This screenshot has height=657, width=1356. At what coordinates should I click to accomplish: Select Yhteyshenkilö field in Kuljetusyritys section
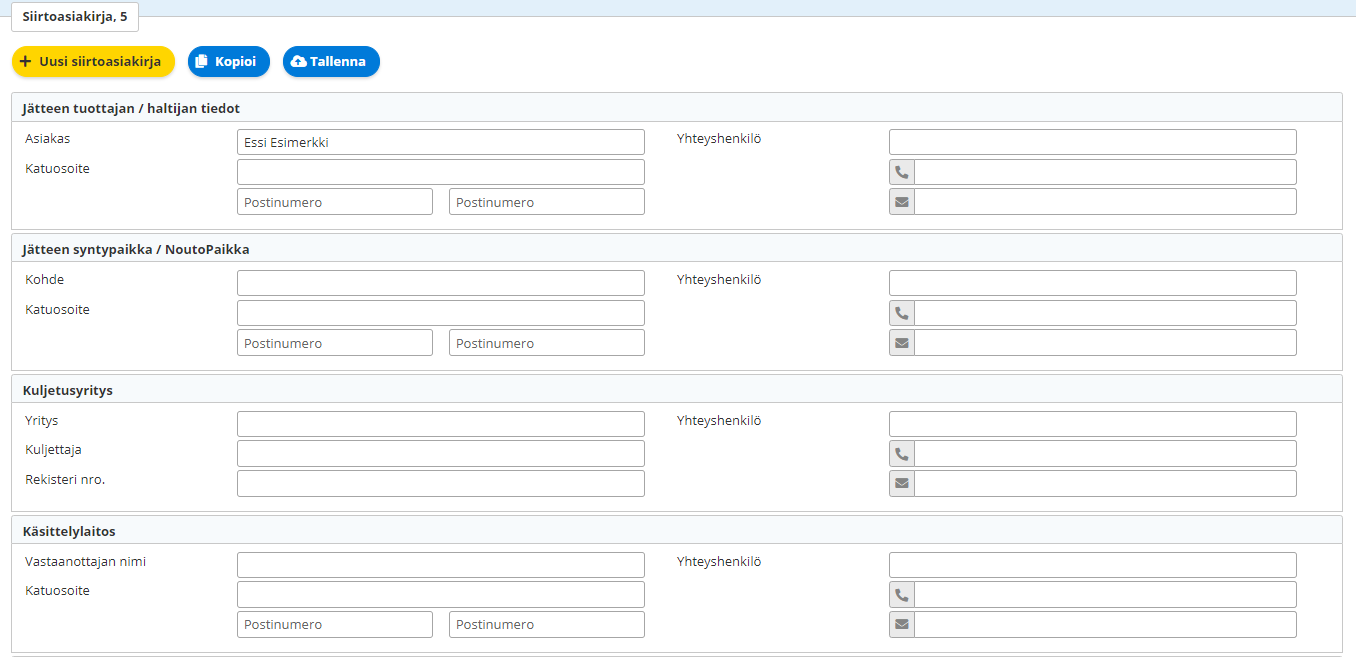(x=1092, y=424)
